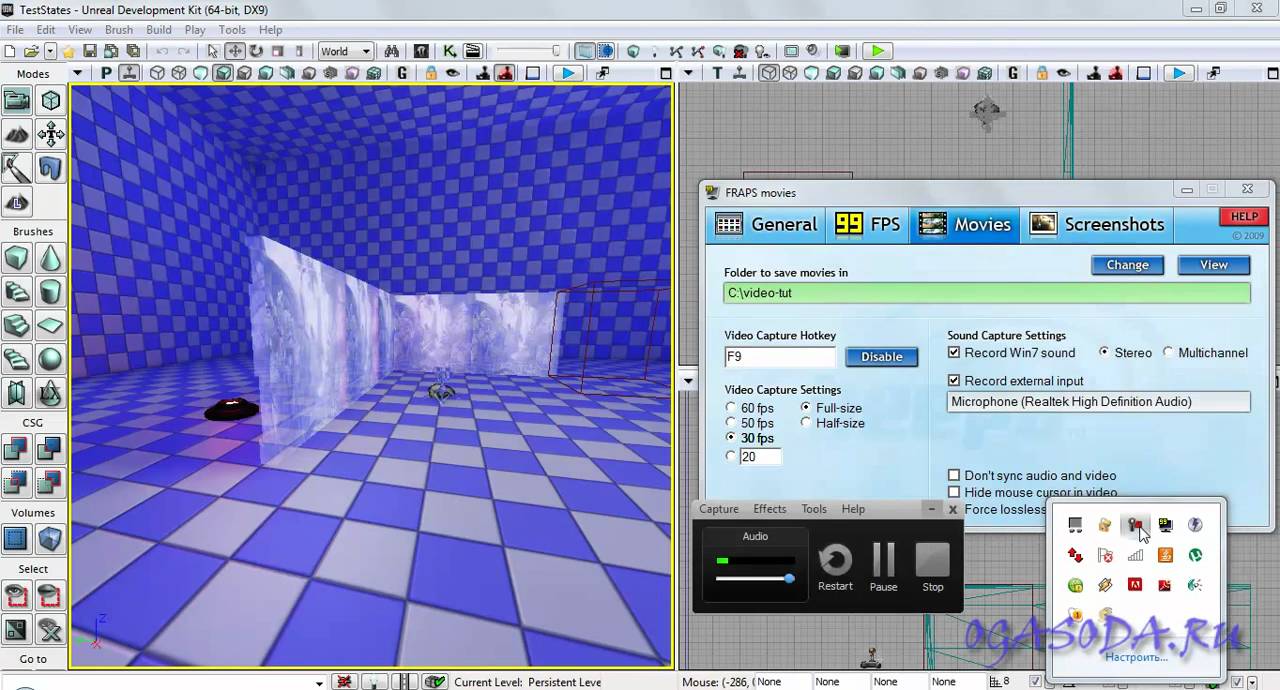
Task: Click the Save level floppy icon
Action: [x=90, y=51]
